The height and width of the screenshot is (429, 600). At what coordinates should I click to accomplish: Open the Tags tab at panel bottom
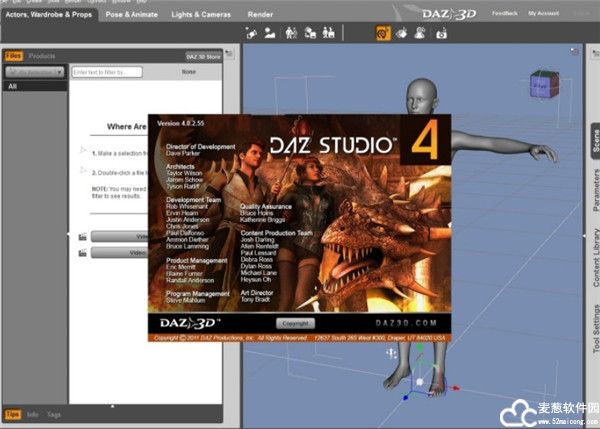pos(53,413)
